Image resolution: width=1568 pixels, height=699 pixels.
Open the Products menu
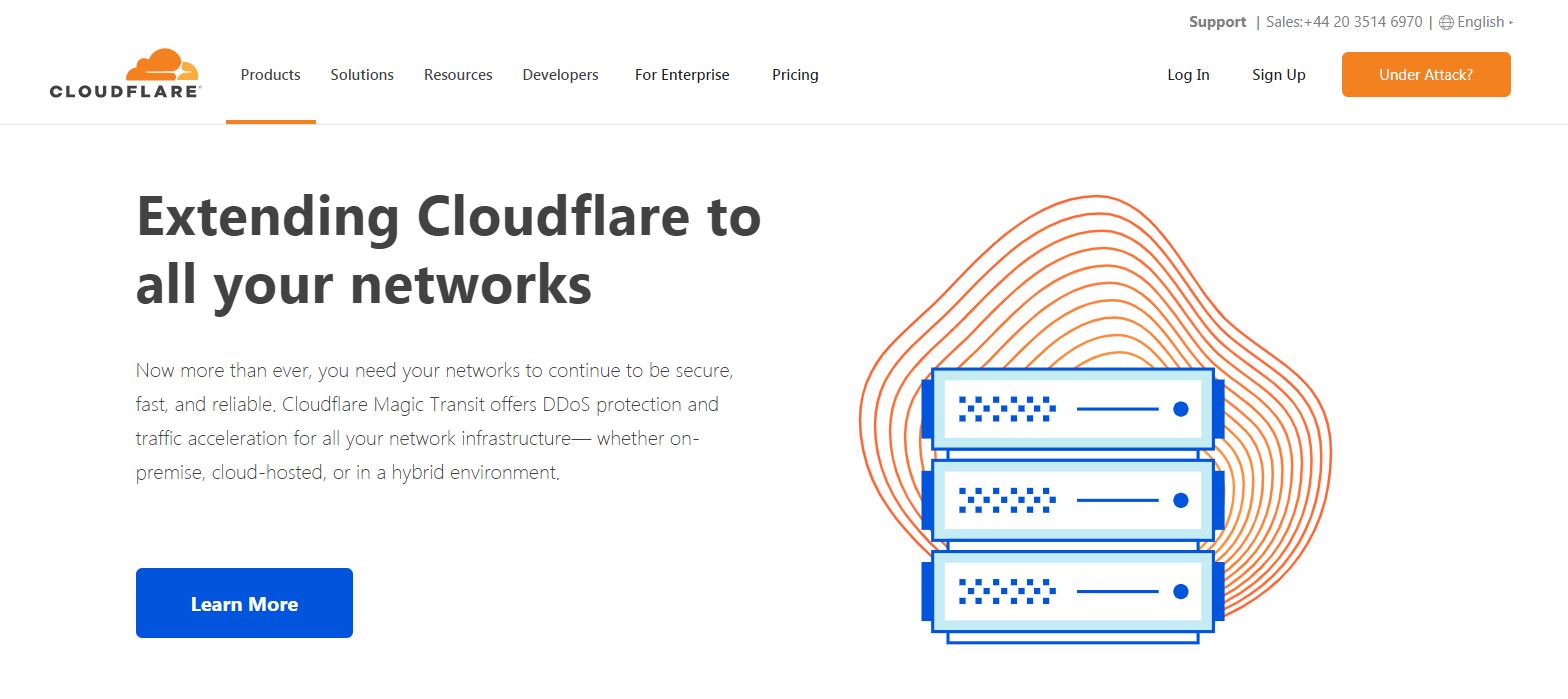coord(271,75)
